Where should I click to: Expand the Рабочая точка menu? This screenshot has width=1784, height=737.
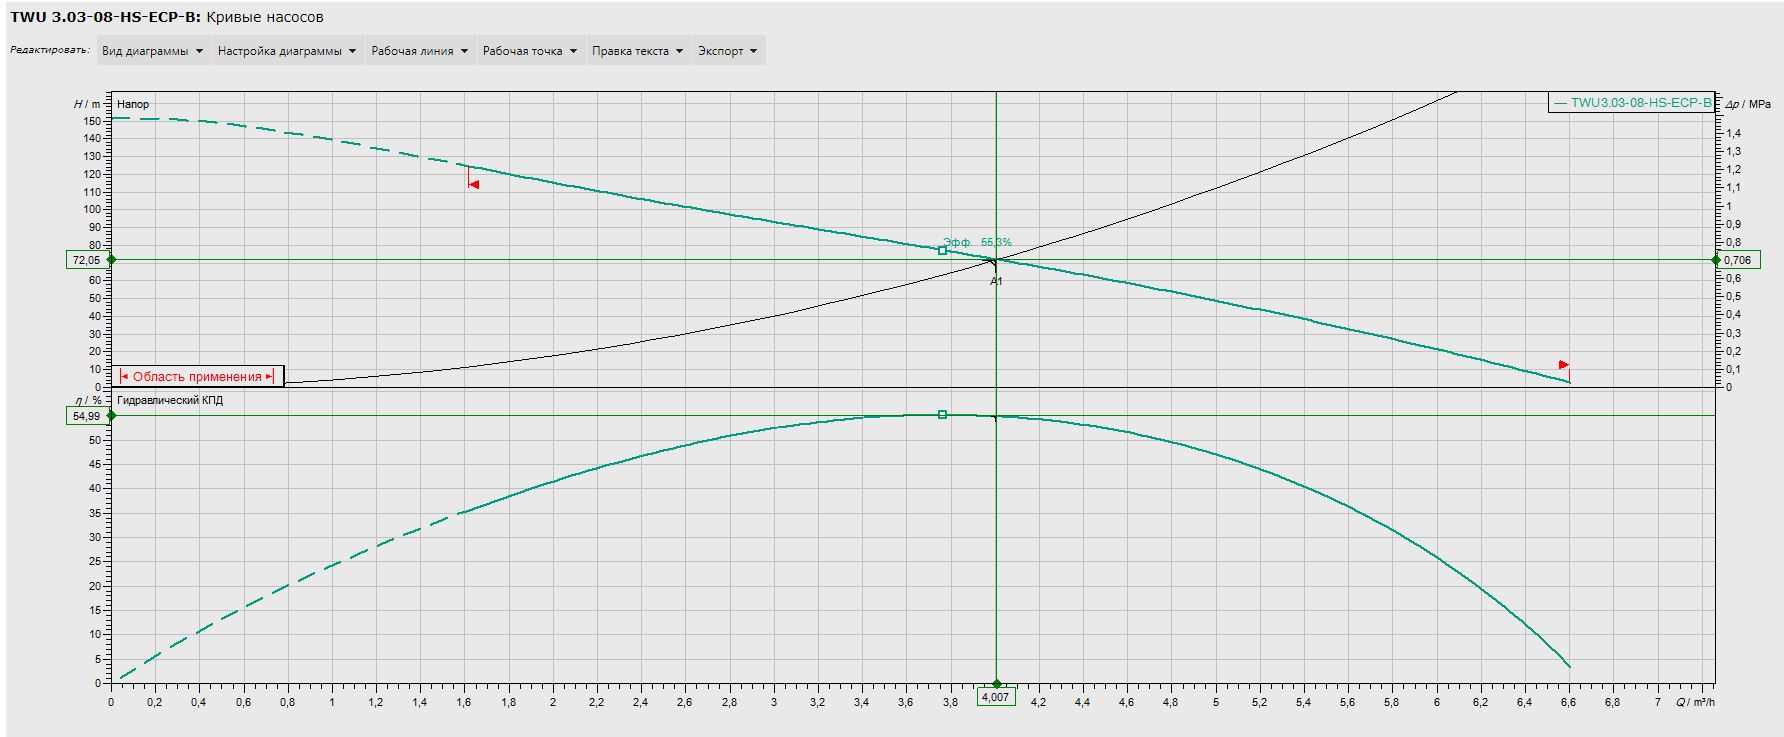(531, 51)
